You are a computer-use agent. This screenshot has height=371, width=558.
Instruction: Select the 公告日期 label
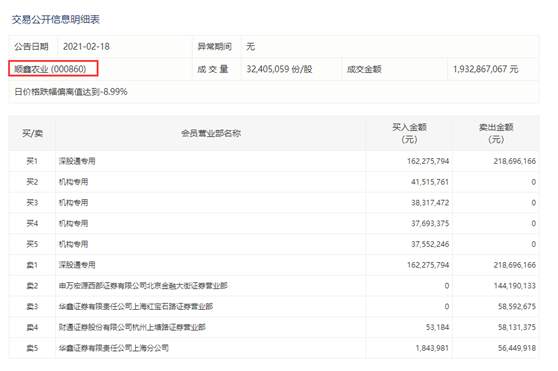pos(31,47)
